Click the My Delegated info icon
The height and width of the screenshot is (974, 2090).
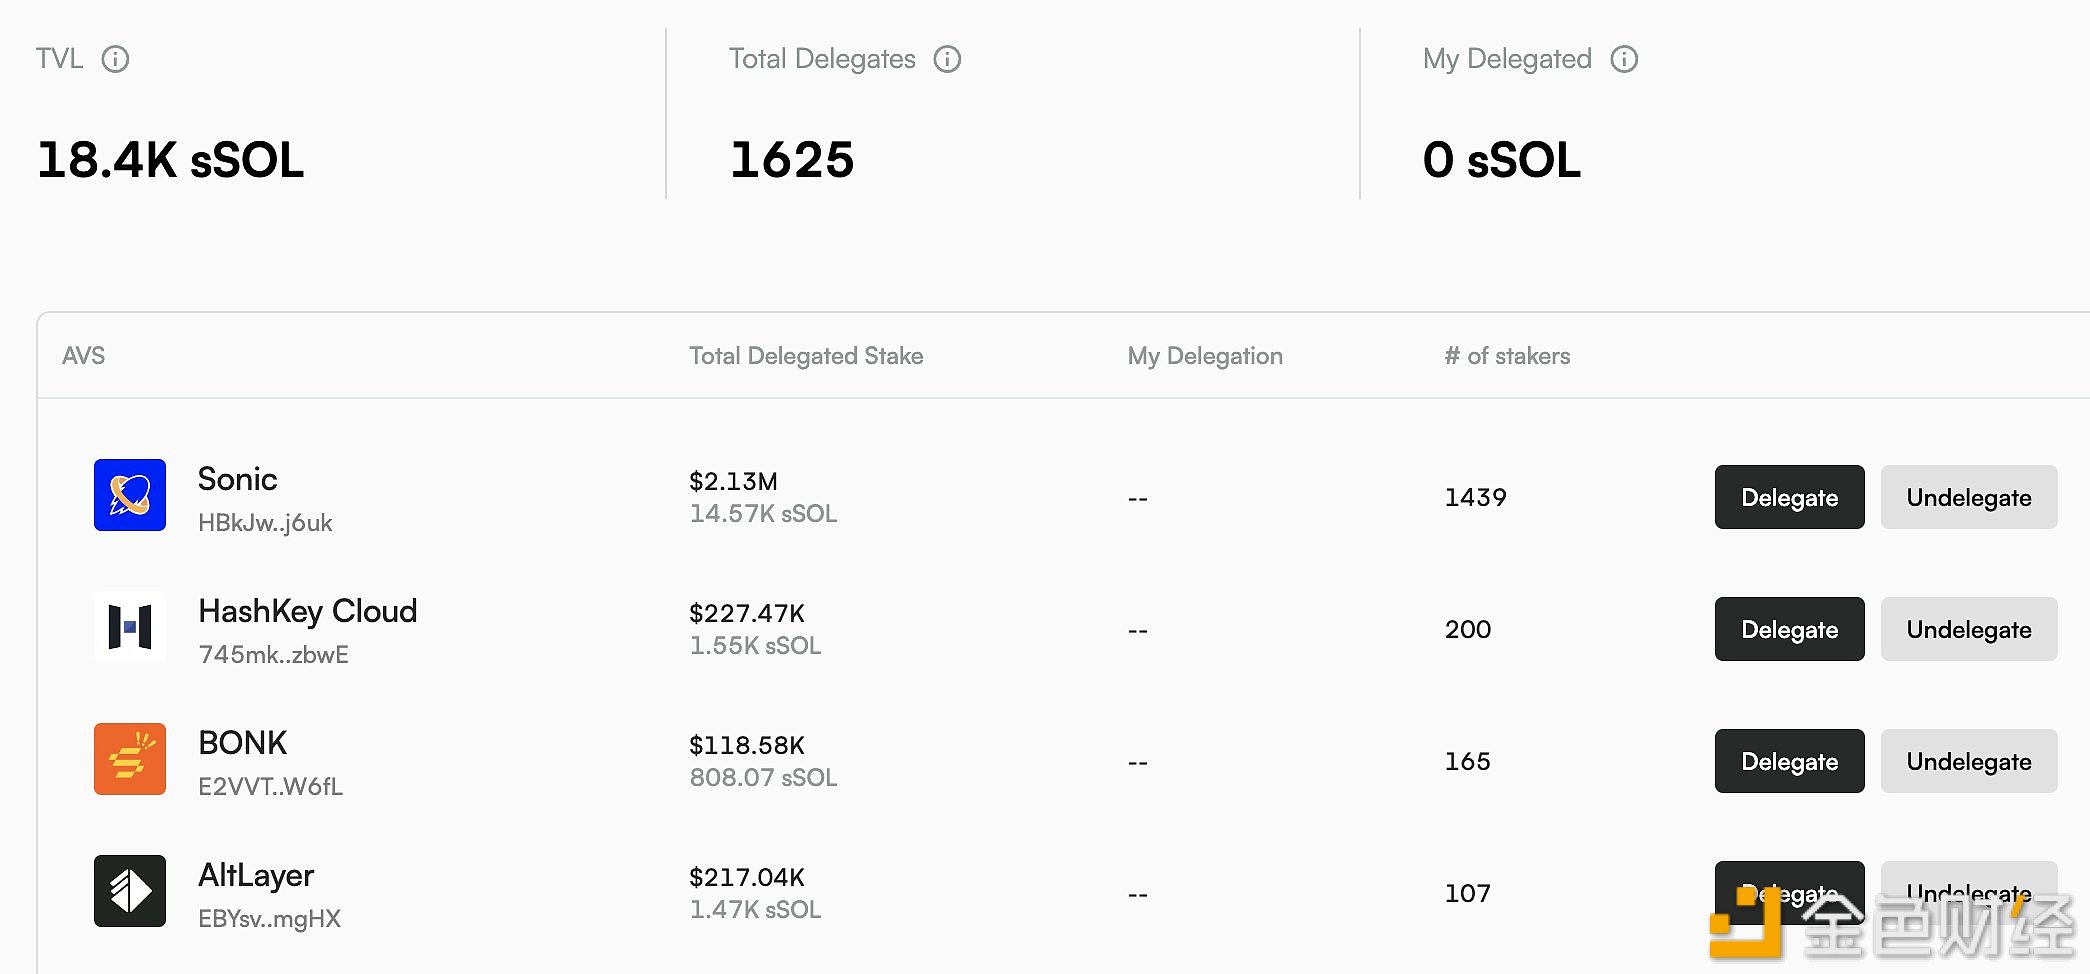(x=1624, y=60)
